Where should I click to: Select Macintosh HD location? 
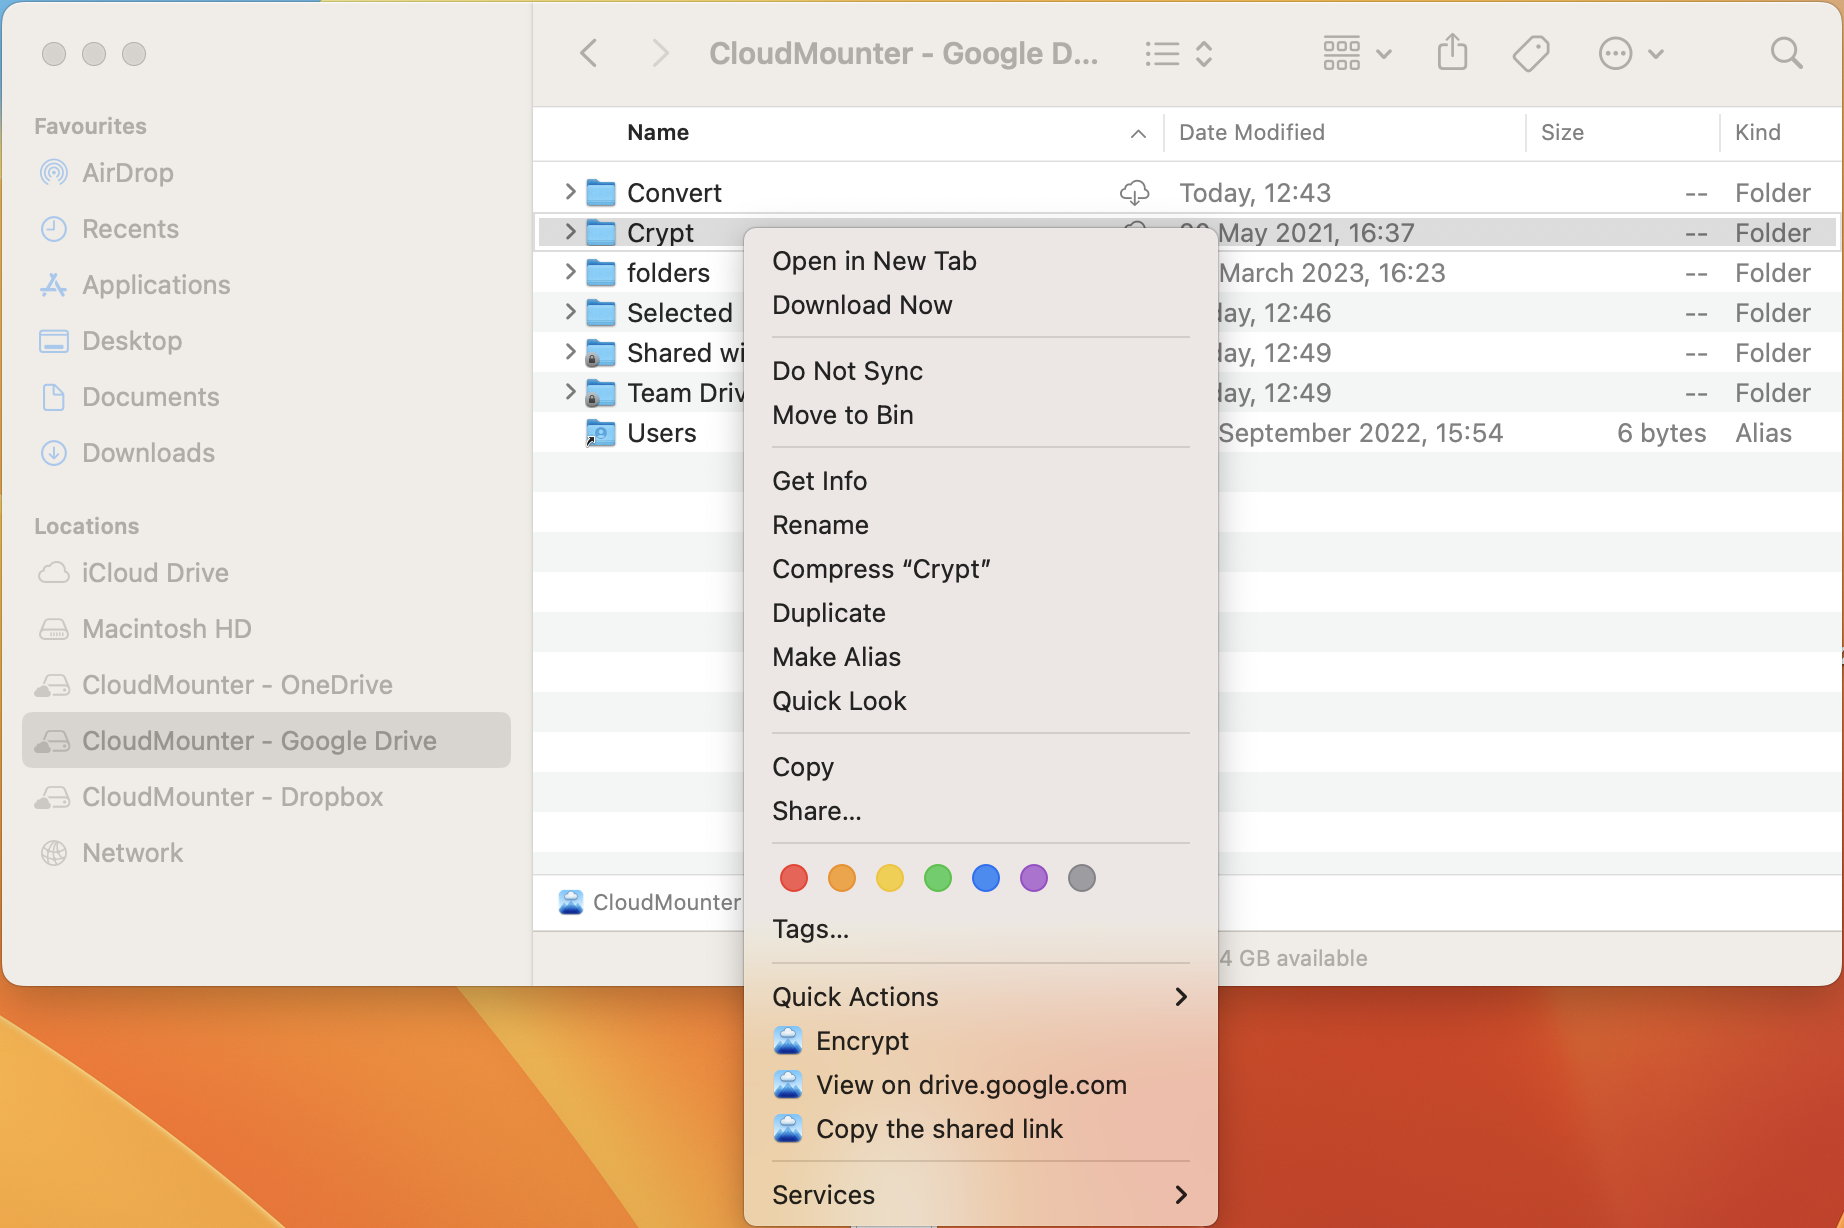click(x=266, y=629)
